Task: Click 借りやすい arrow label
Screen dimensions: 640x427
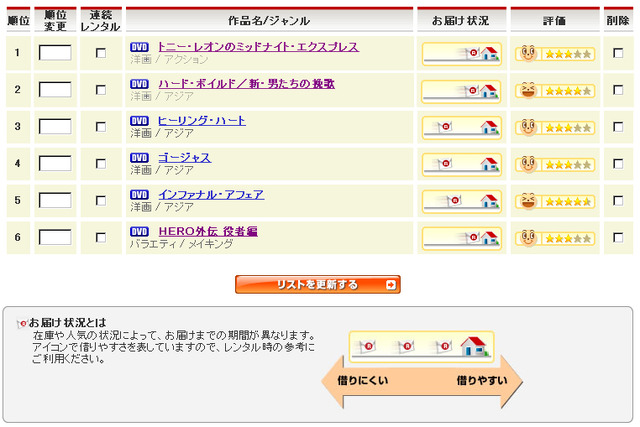Action: (x=482, y=380)
